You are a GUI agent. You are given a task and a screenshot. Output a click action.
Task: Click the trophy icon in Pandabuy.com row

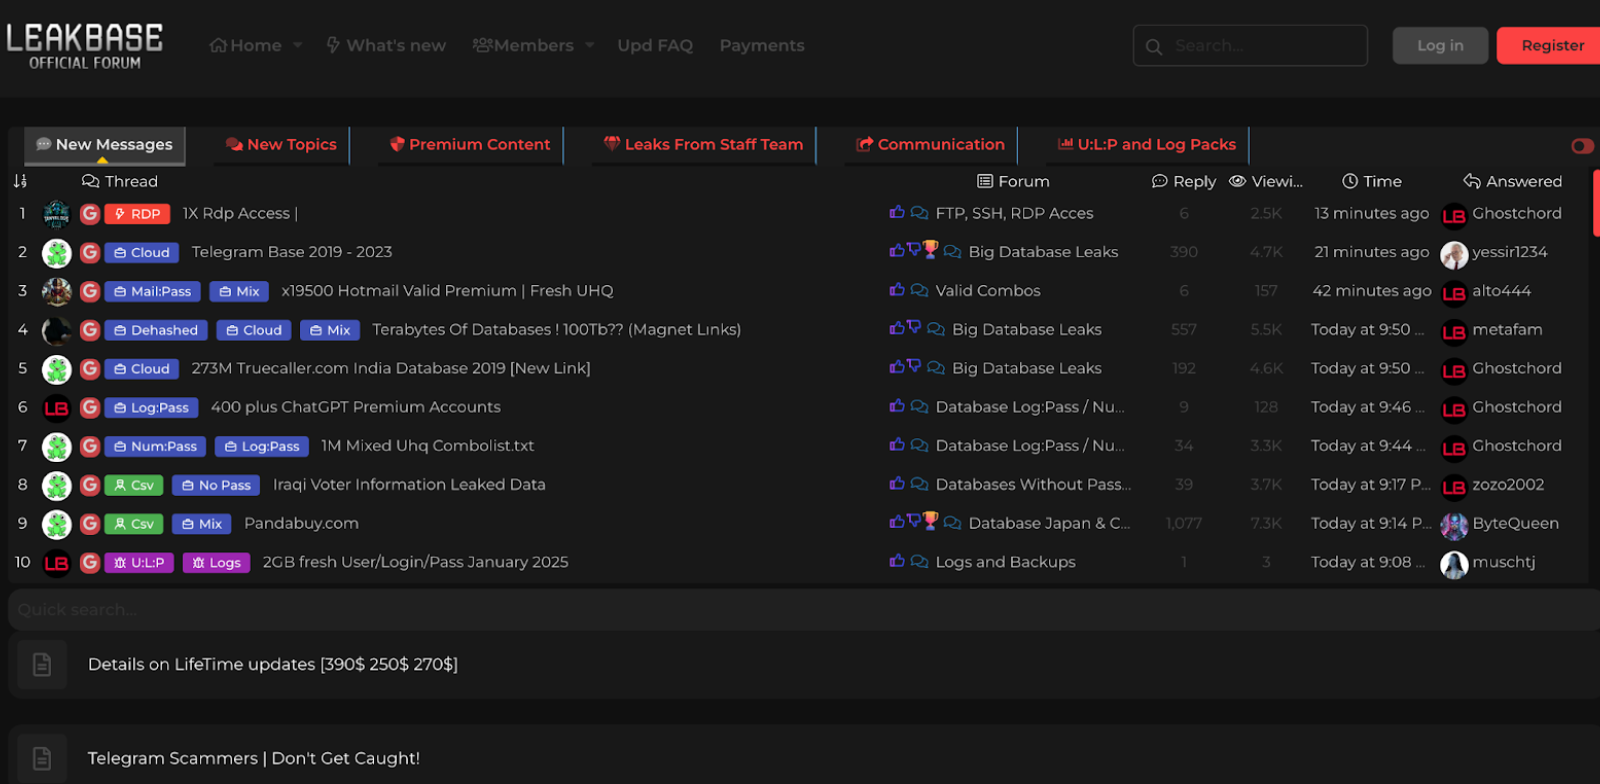[930, 521]
